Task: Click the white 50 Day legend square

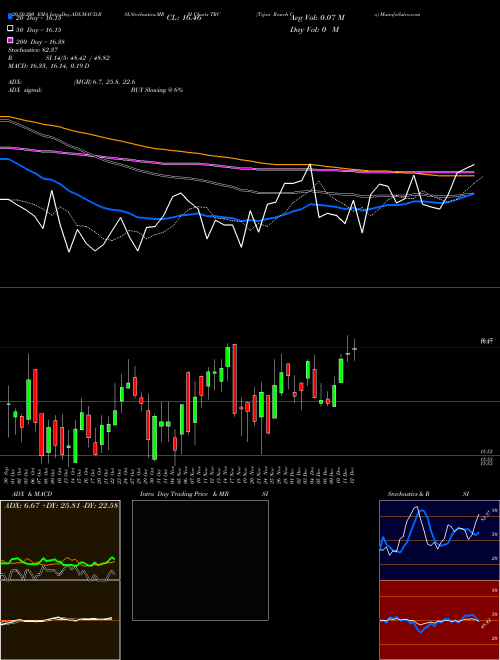Action: pyautogui.click(x=11, y=29)
